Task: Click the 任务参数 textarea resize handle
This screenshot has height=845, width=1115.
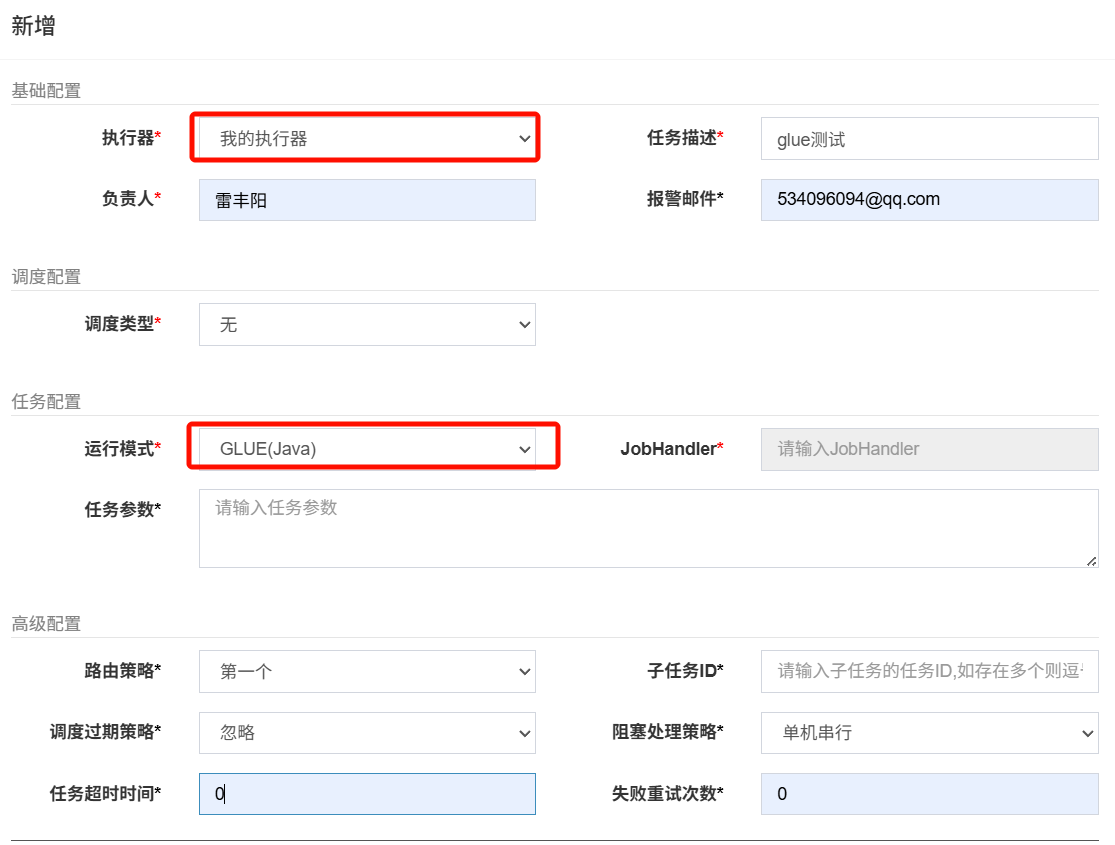Action: pos(1091,561)
